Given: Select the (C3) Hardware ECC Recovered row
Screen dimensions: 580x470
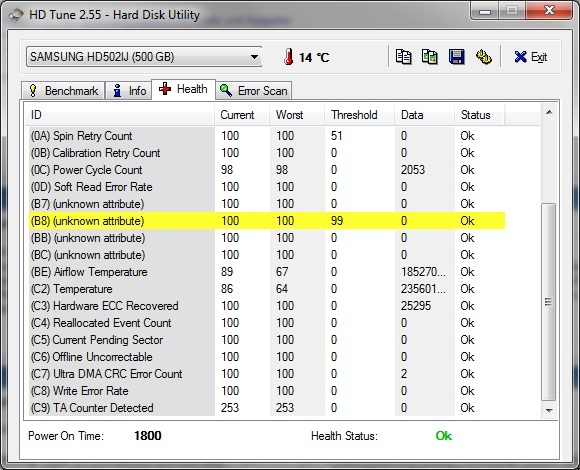Looking at the screenshot, I should tap(266, 306).
